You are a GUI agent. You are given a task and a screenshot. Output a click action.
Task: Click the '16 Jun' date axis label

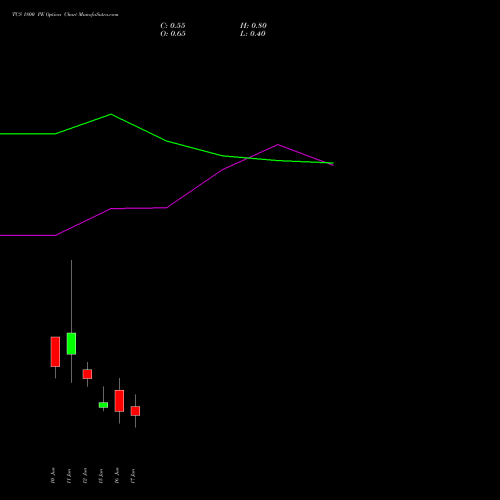[117, 476]
